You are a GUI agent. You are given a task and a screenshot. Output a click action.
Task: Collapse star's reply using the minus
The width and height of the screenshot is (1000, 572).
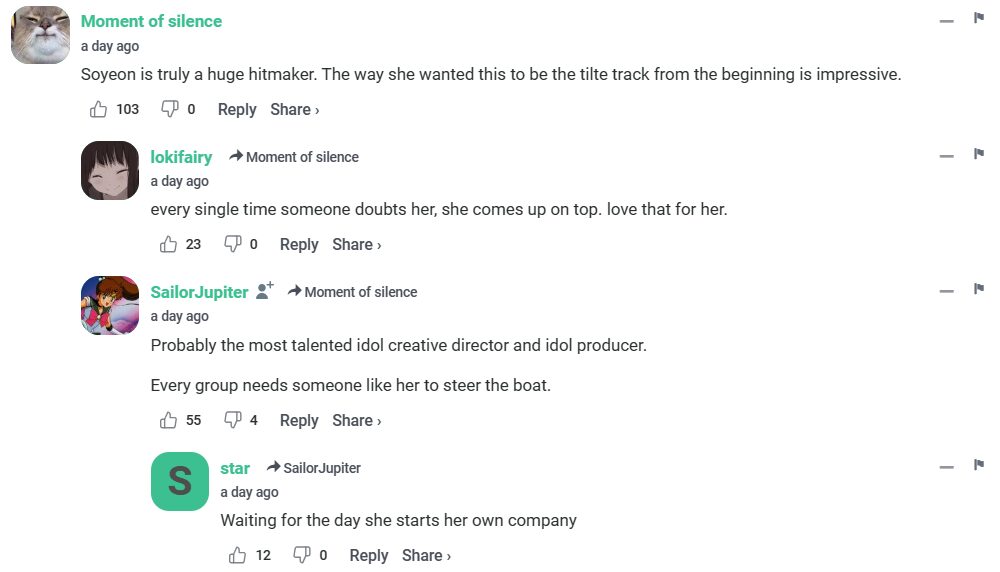(x=946, y=467)
